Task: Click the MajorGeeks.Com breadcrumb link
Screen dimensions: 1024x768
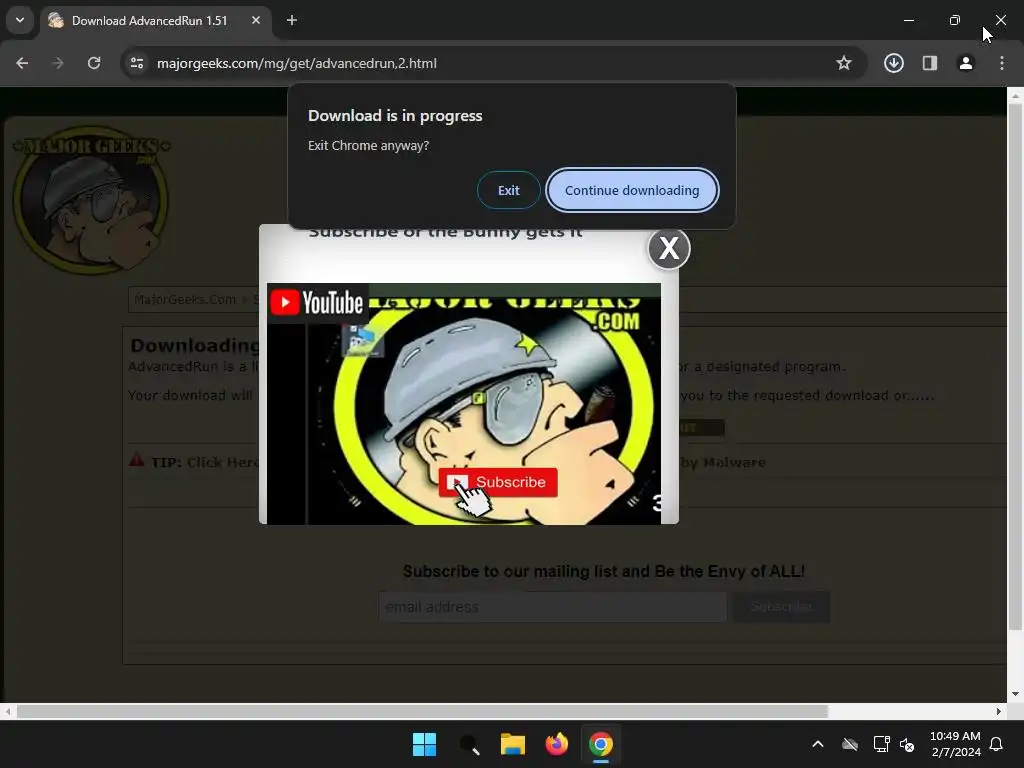Action: 185,299
